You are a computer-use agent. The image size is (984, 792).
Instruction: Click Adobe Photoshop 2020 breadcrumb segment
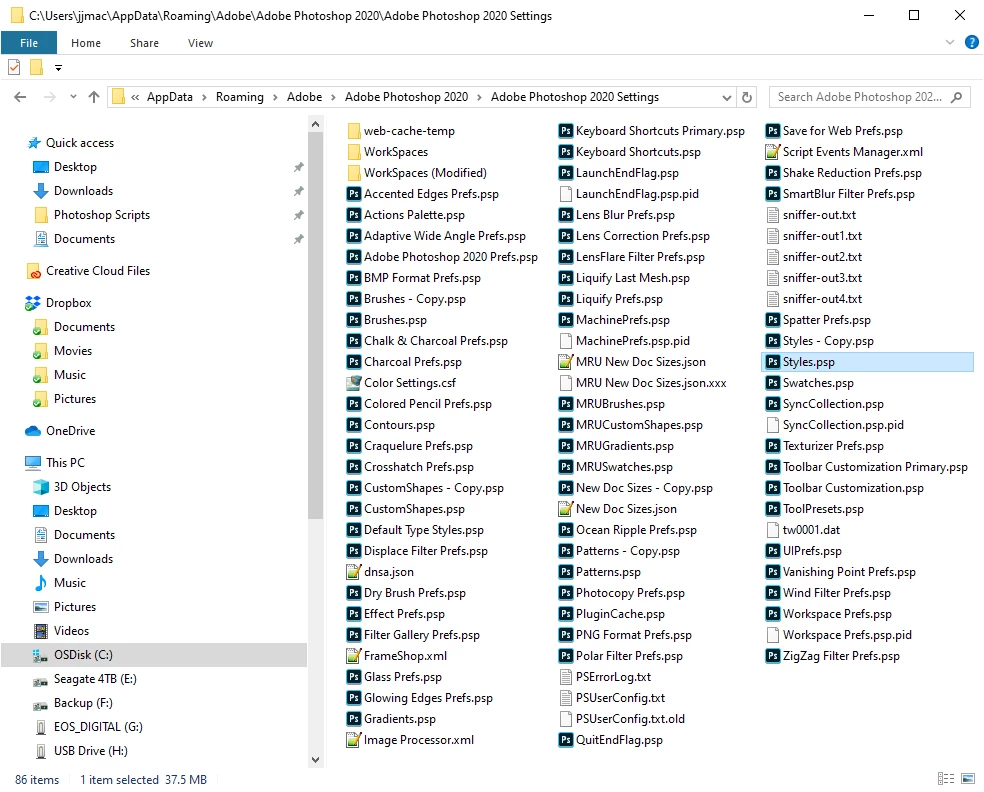pyautogui.click(x=406, y=97)
